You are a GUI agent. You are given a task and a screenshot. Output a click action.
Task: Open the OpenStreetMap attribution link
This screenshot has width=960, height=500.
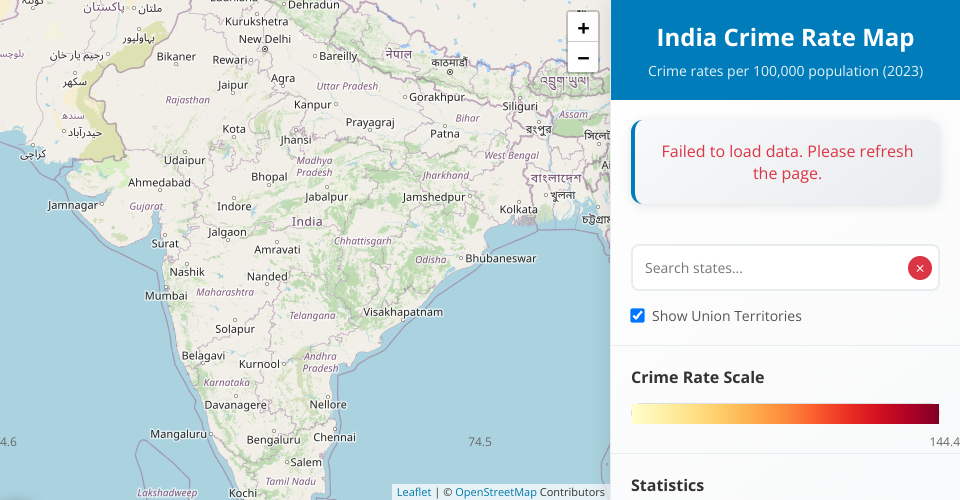(x=496, y=492)
